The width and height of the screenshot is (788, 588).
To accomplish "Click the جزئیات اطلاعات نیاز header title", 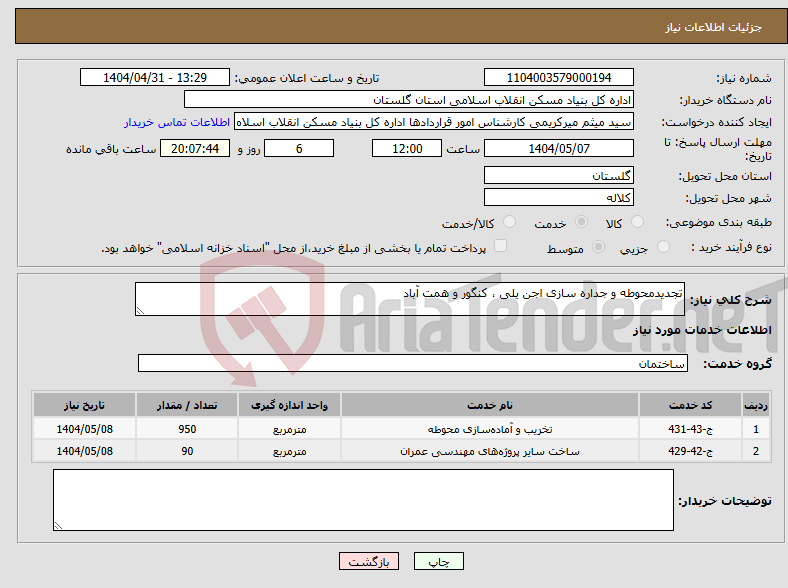I will pos(714,27).
